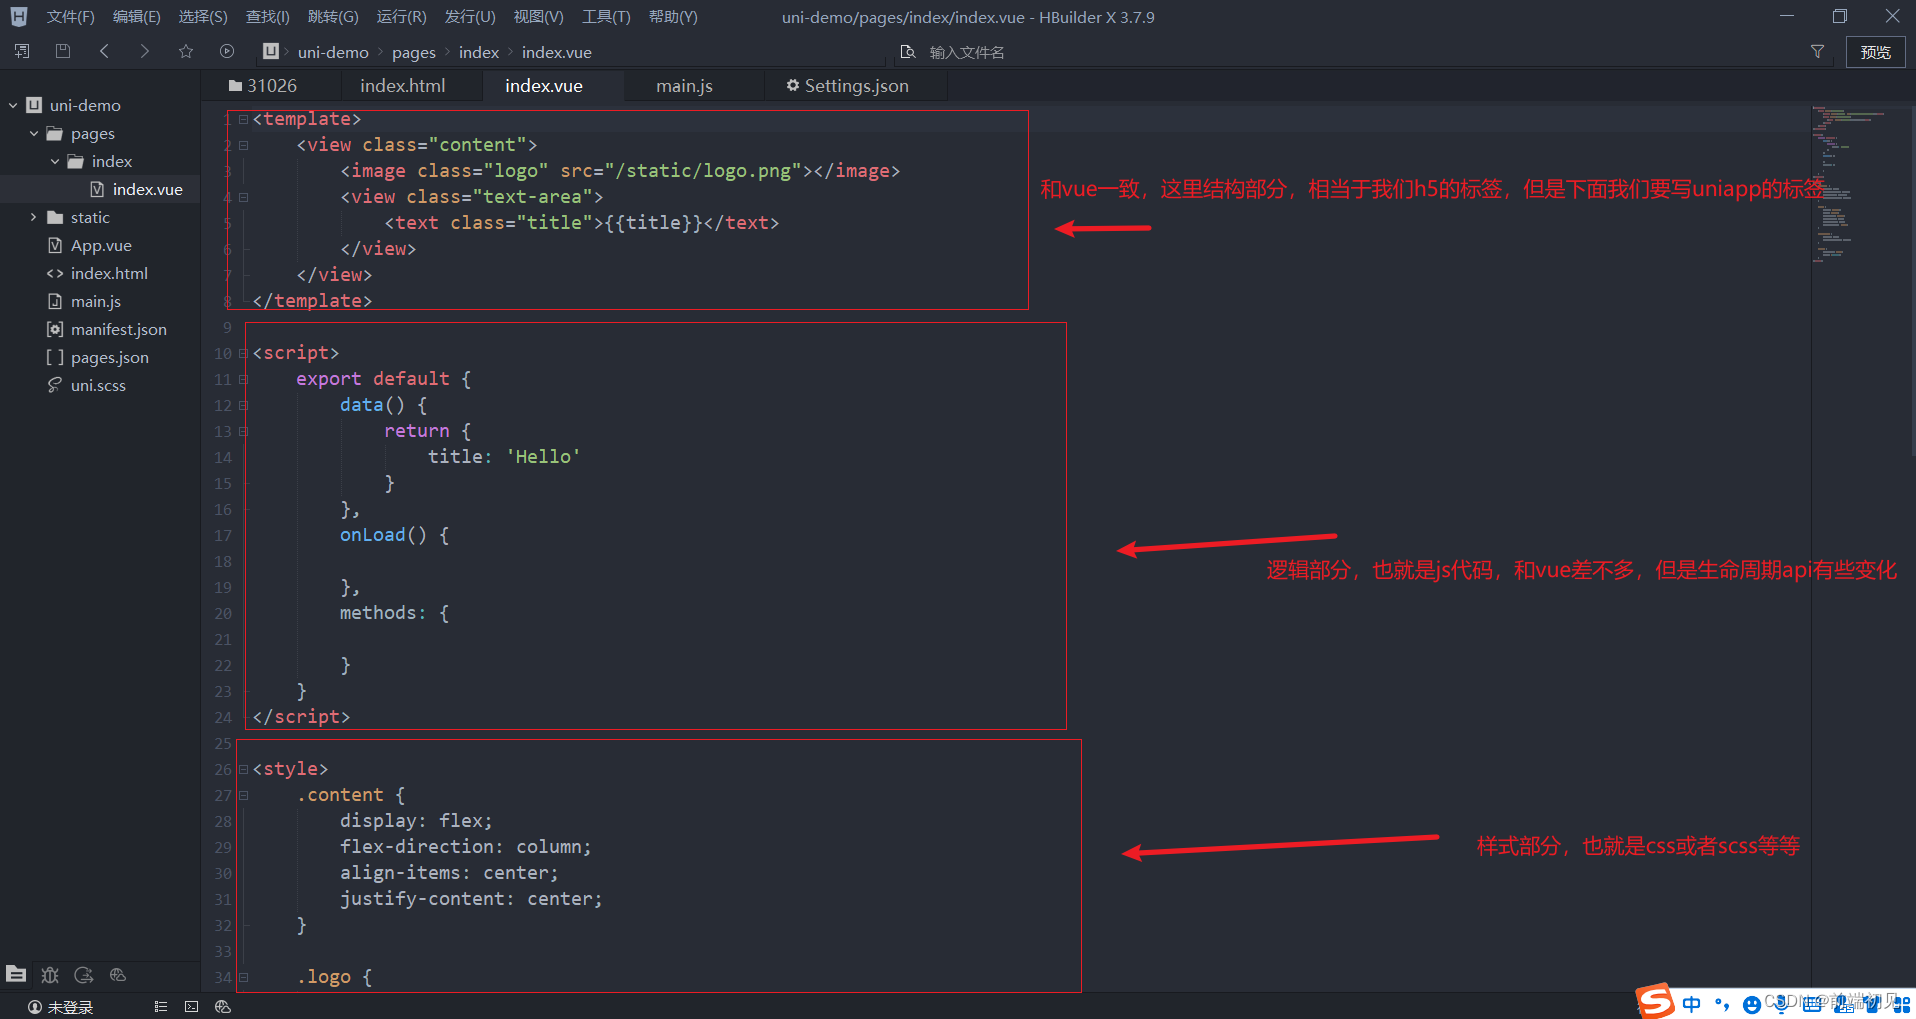The height and width of the screenshot is (1019, 1916).
Task: Open the outline list icon in status bar
Action: pos(160,1007)
